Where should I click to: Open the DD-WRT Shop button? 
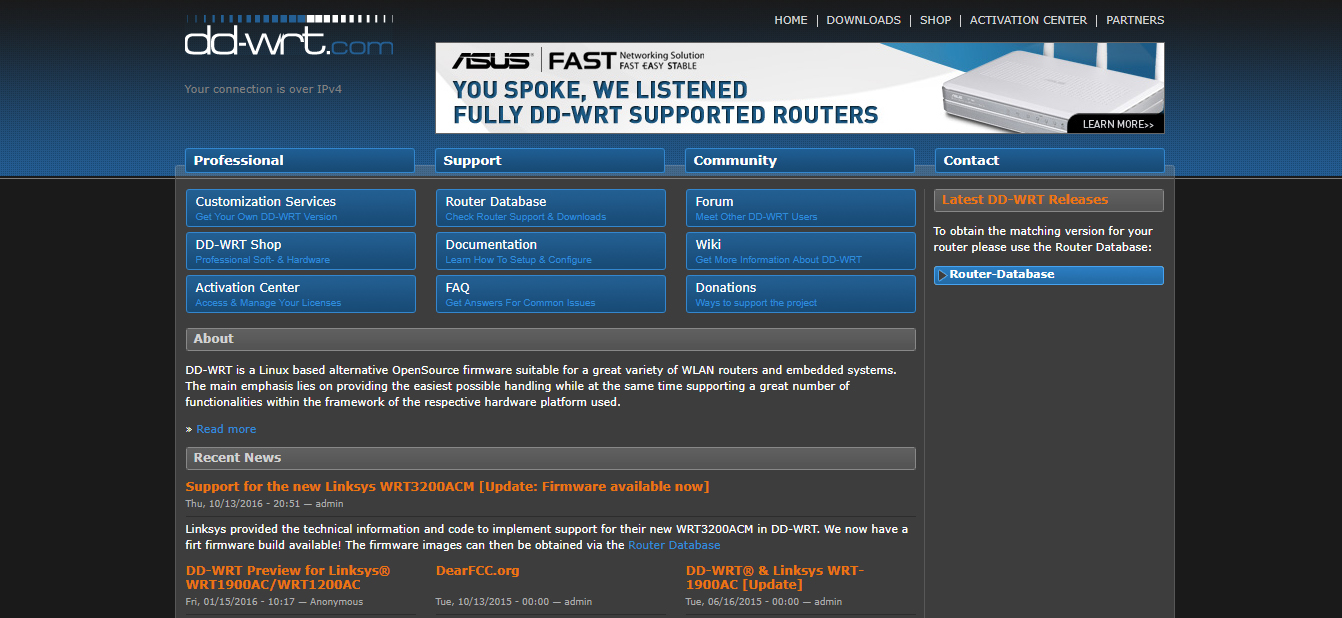point(301,251)
